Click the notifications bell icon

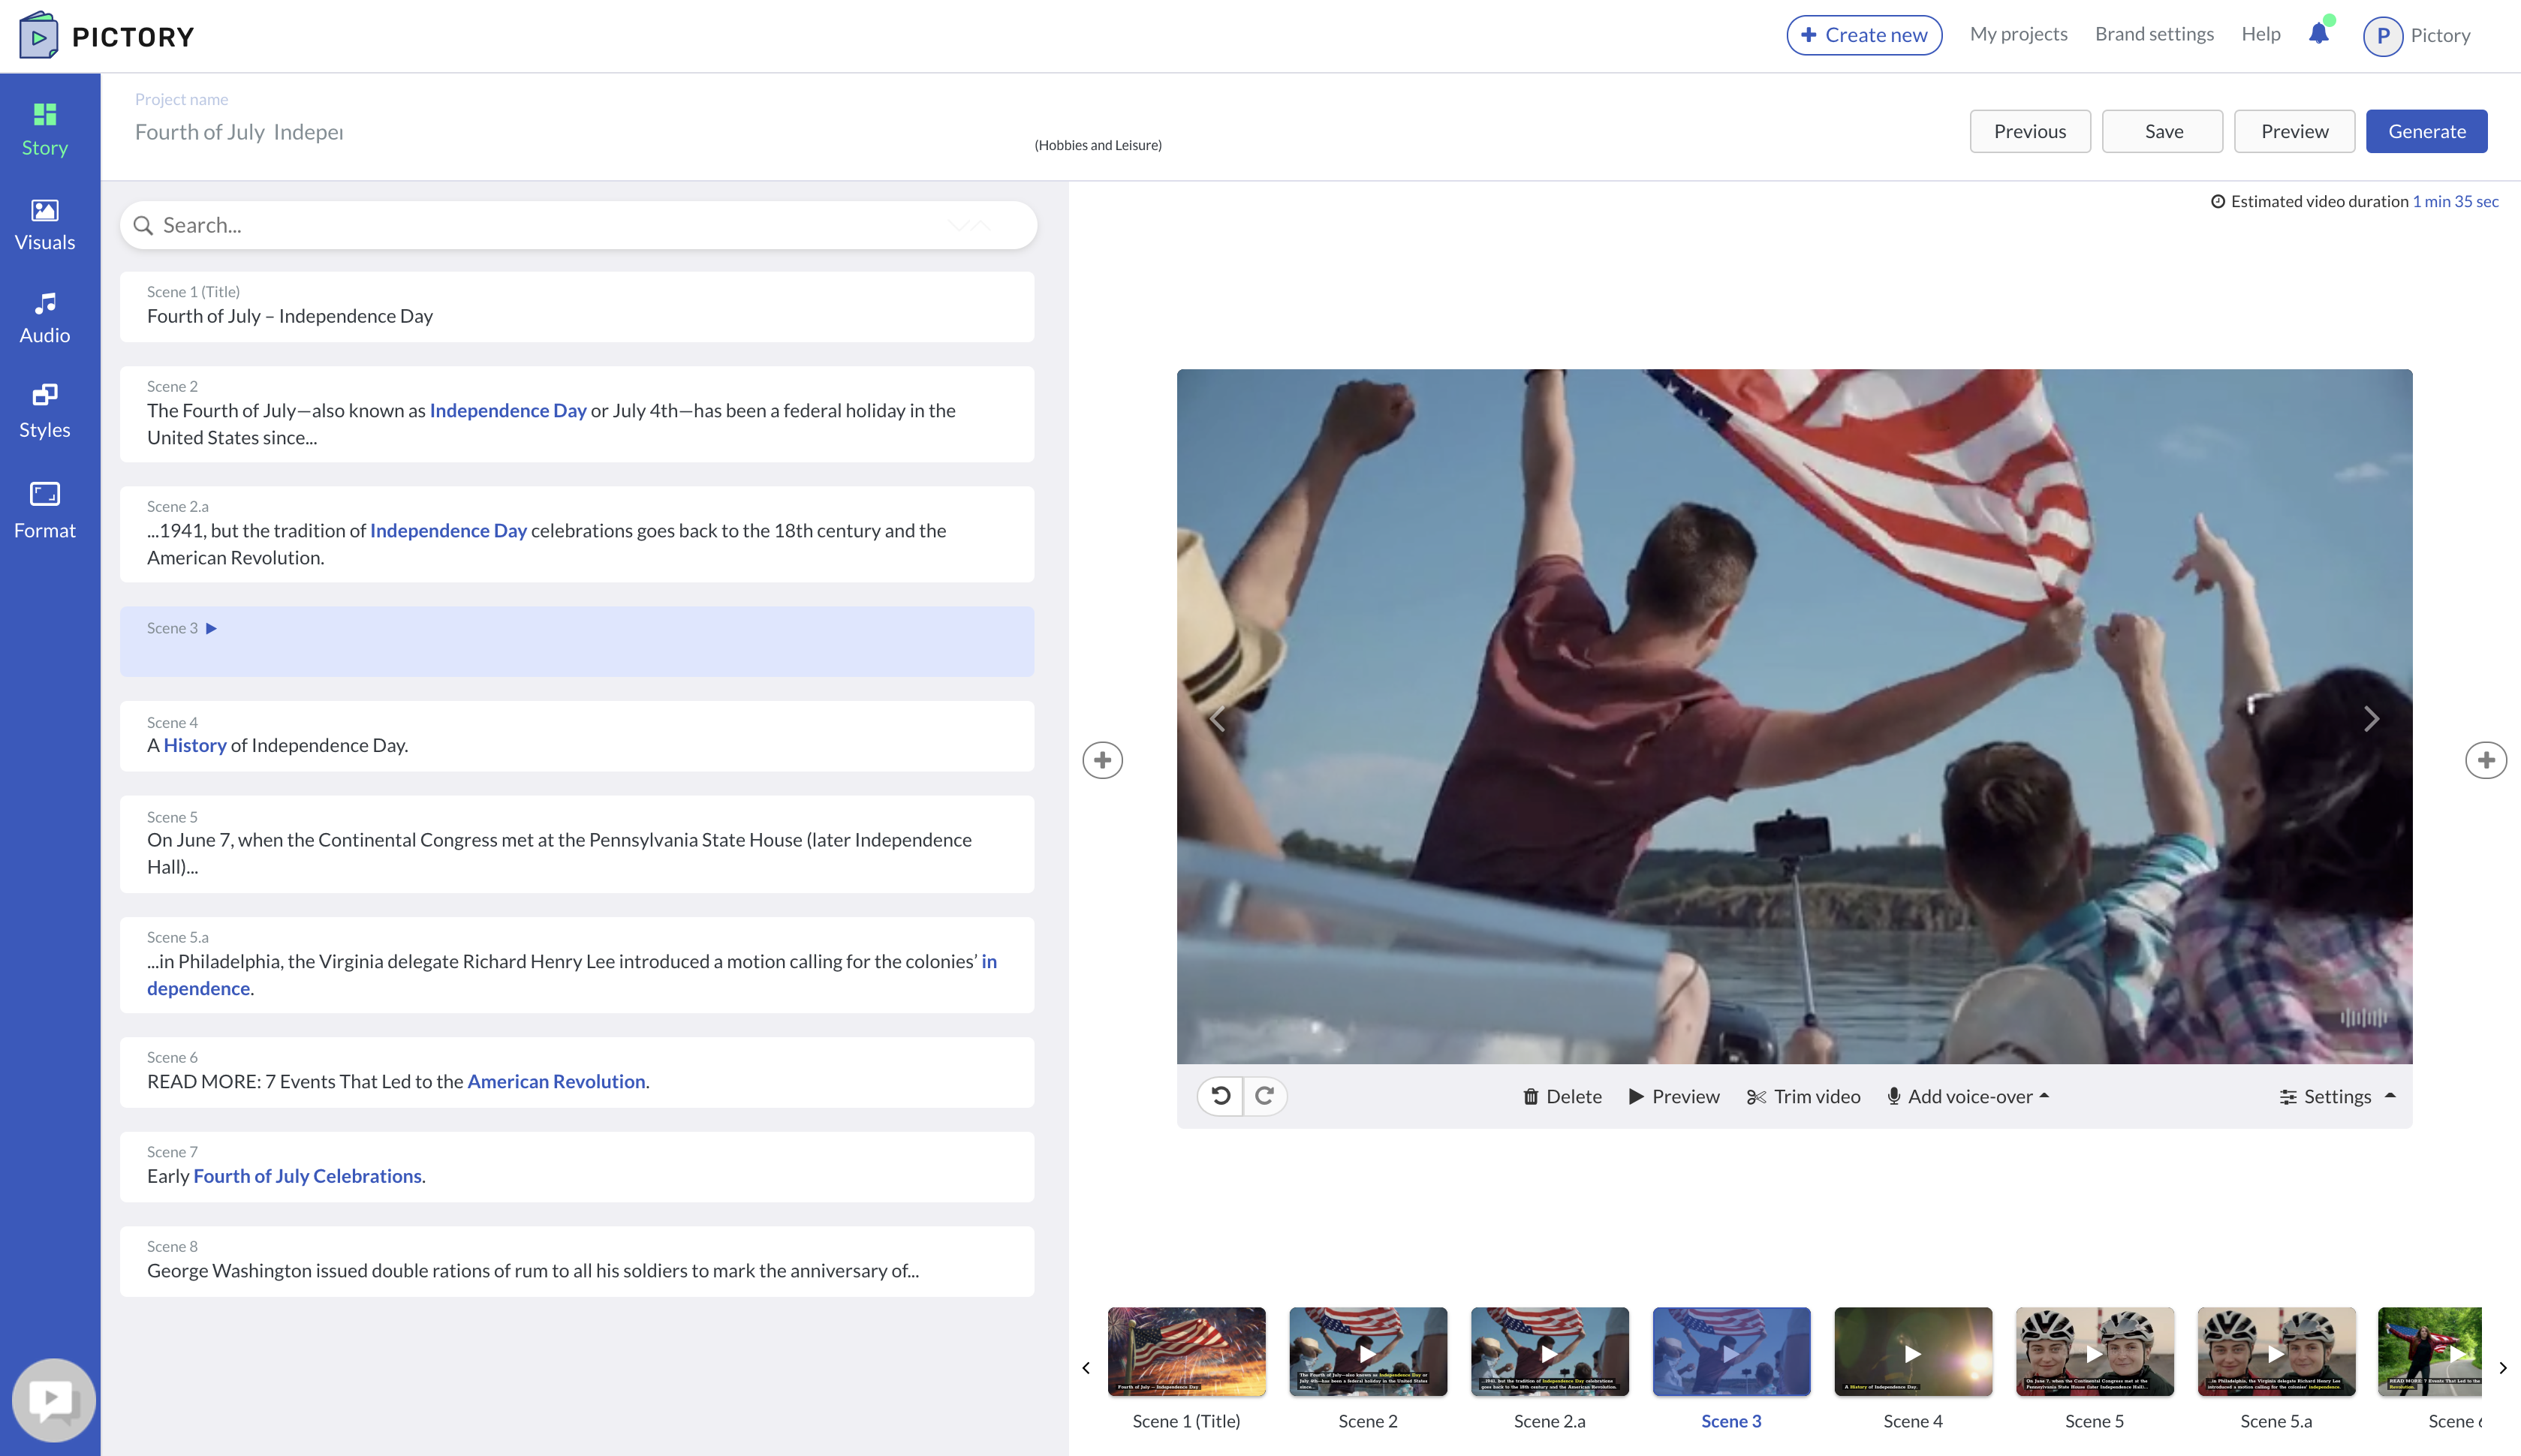[x=2318, y=35]
